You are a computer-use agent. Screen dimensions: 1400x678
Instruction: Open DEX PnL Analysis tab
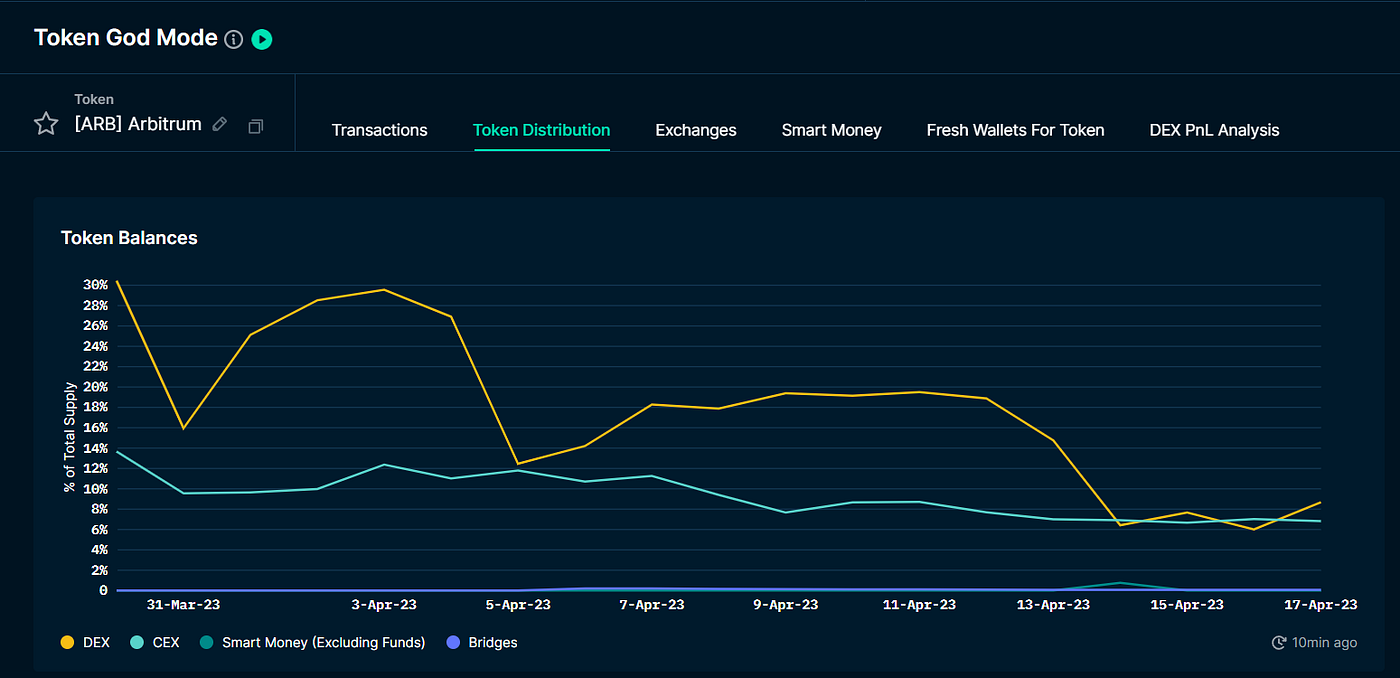[x=1214, y=130]
